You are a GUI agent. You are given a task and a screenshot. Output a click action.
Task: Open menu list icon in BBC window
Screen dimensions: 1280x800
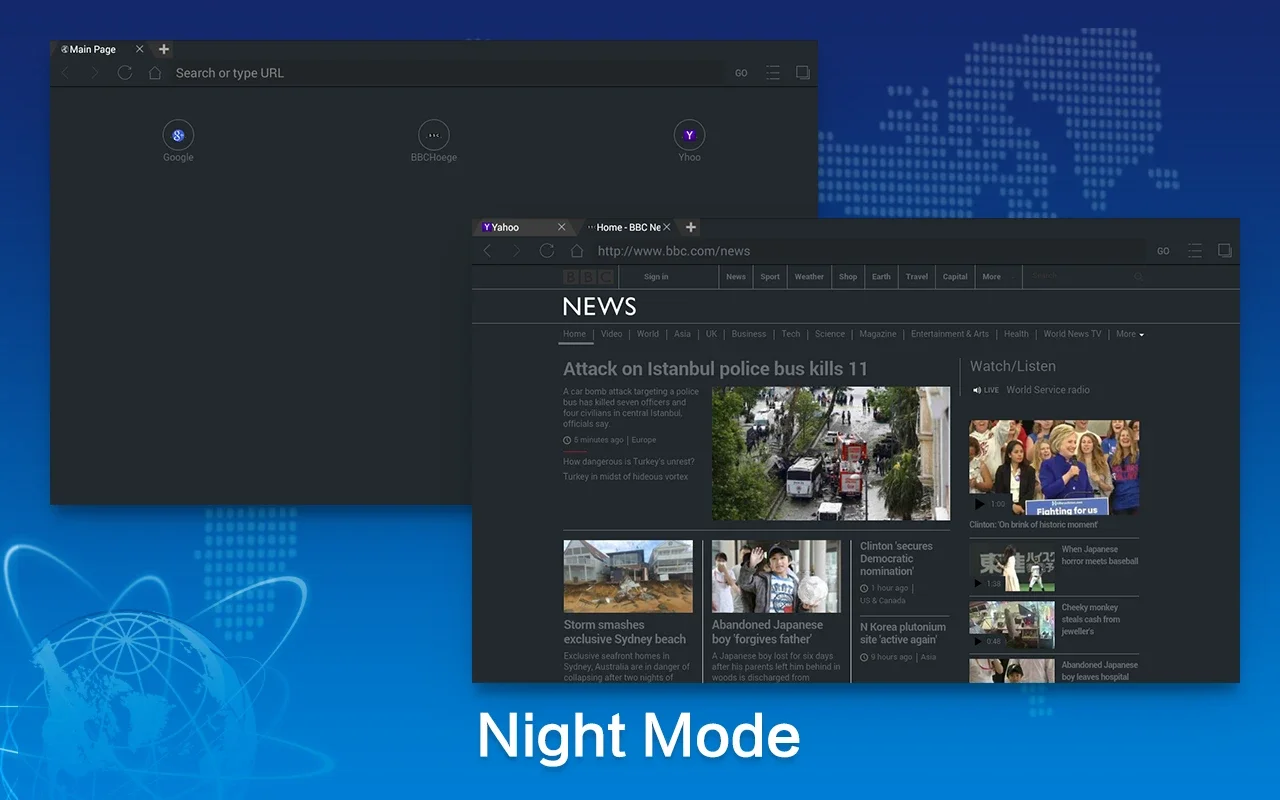[x=1195, y=251]
